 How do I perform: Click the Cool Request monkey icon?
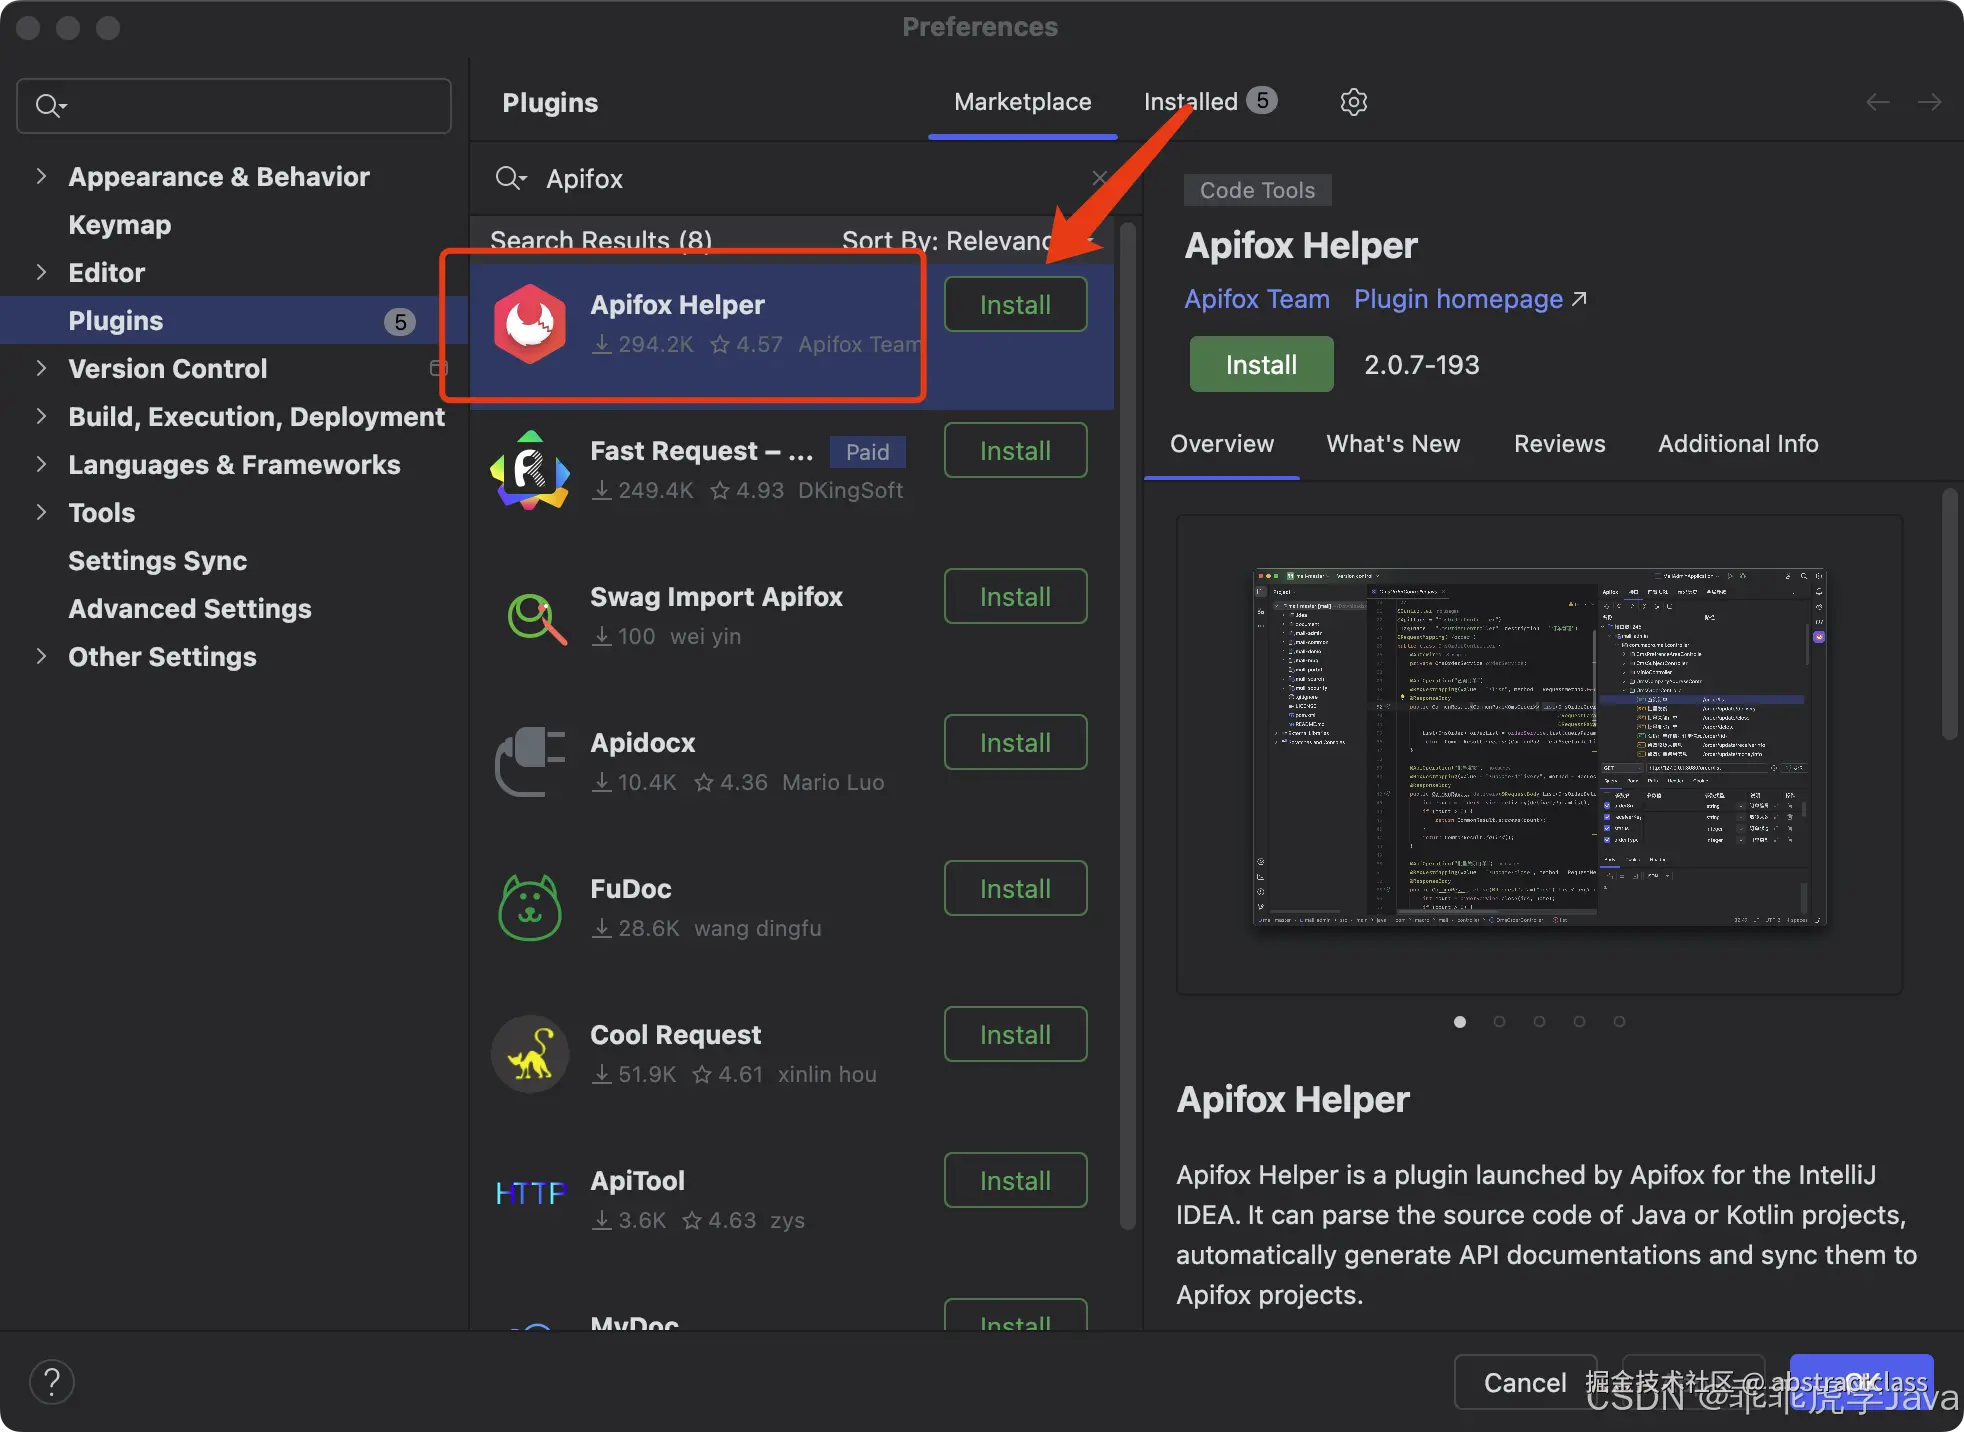pos(530,1054)
